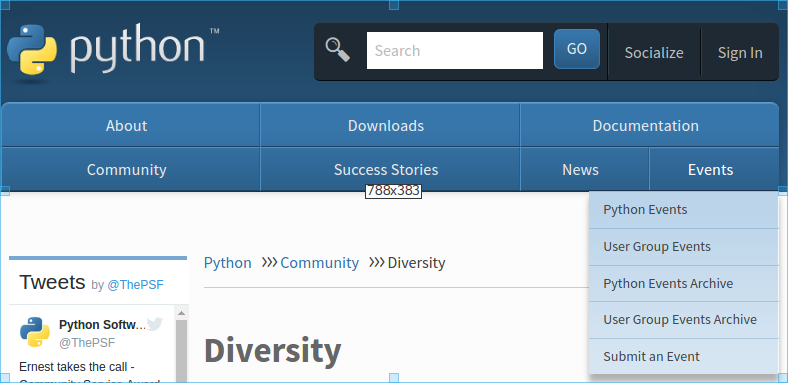Open the Sign In menu
This screenshot has height=383, width=788.
tap(740, 52)
